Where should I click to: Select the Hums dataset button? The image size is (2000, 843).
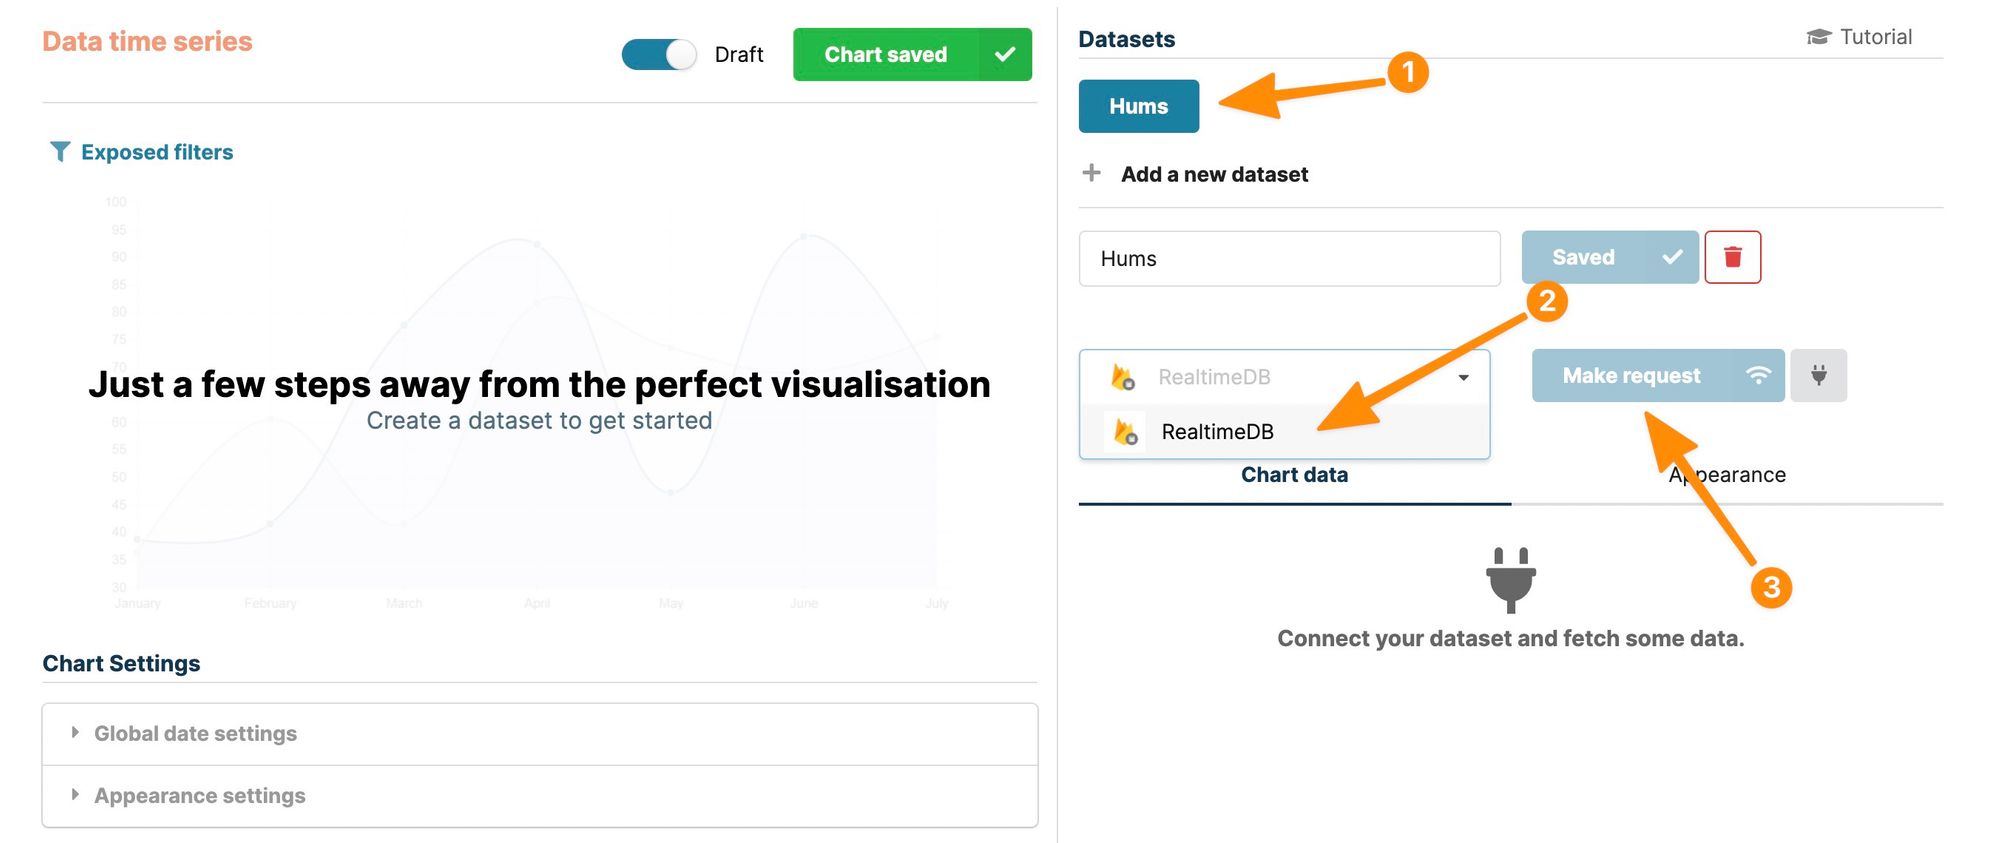[x=1138, y=106]
